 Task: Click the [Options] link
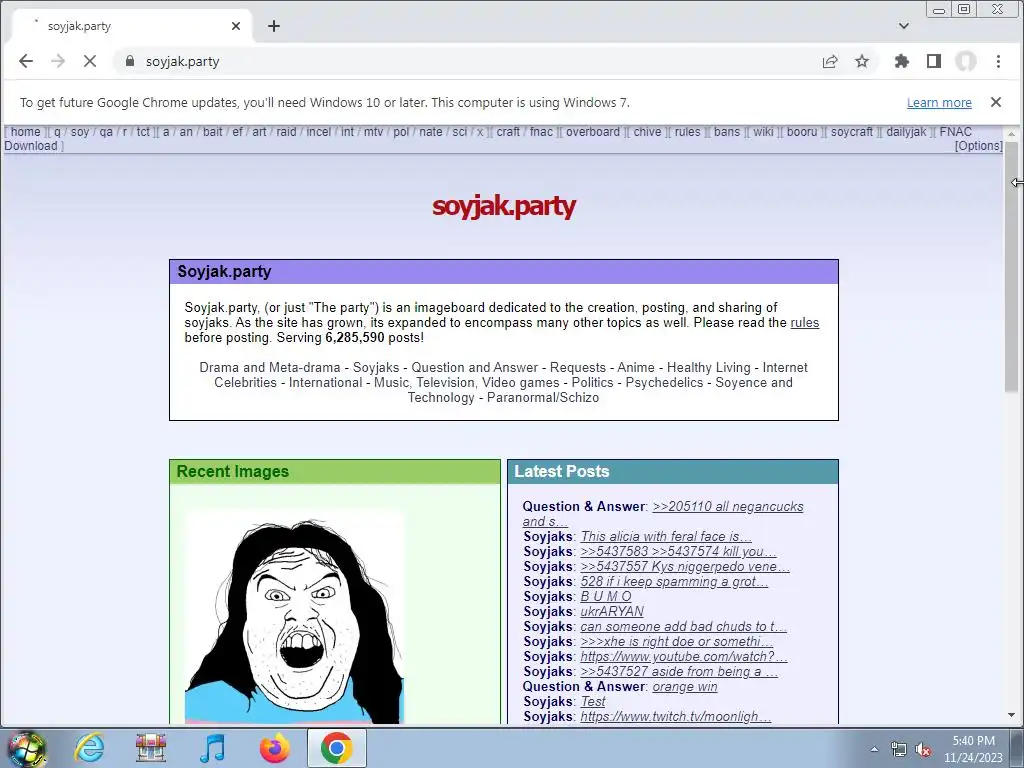point(978,146)
